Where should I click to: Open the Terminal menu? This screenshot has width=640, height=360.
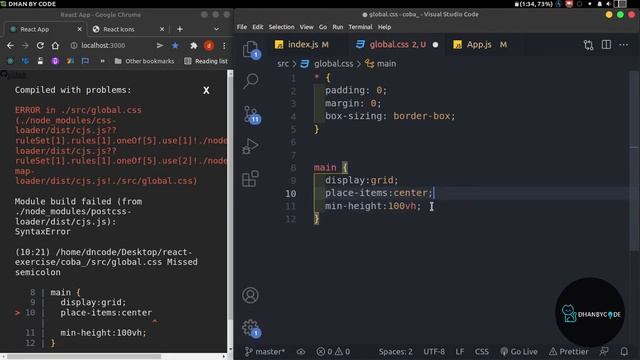(x=360, y=27)
